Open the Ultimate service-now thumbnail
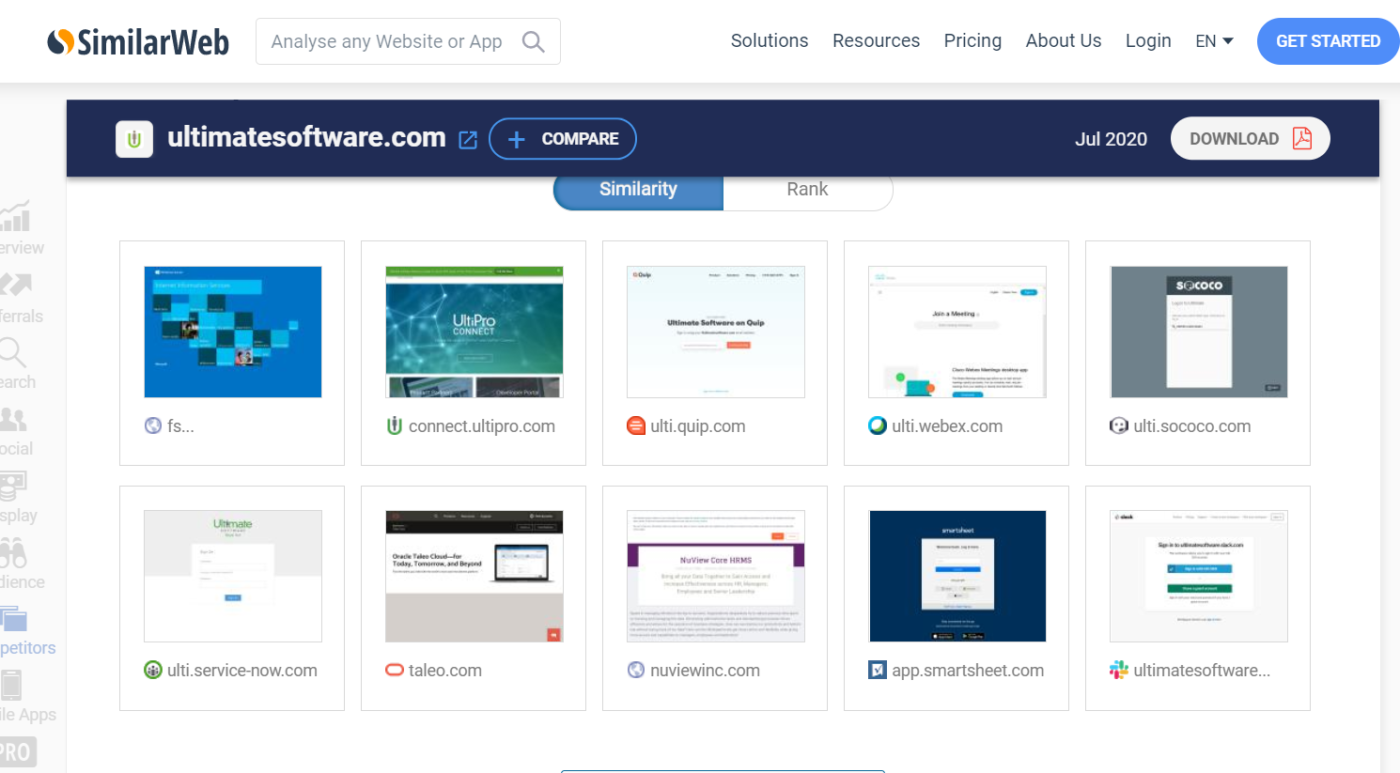Viewport: 1400px width, 773px height. [233, 576]
